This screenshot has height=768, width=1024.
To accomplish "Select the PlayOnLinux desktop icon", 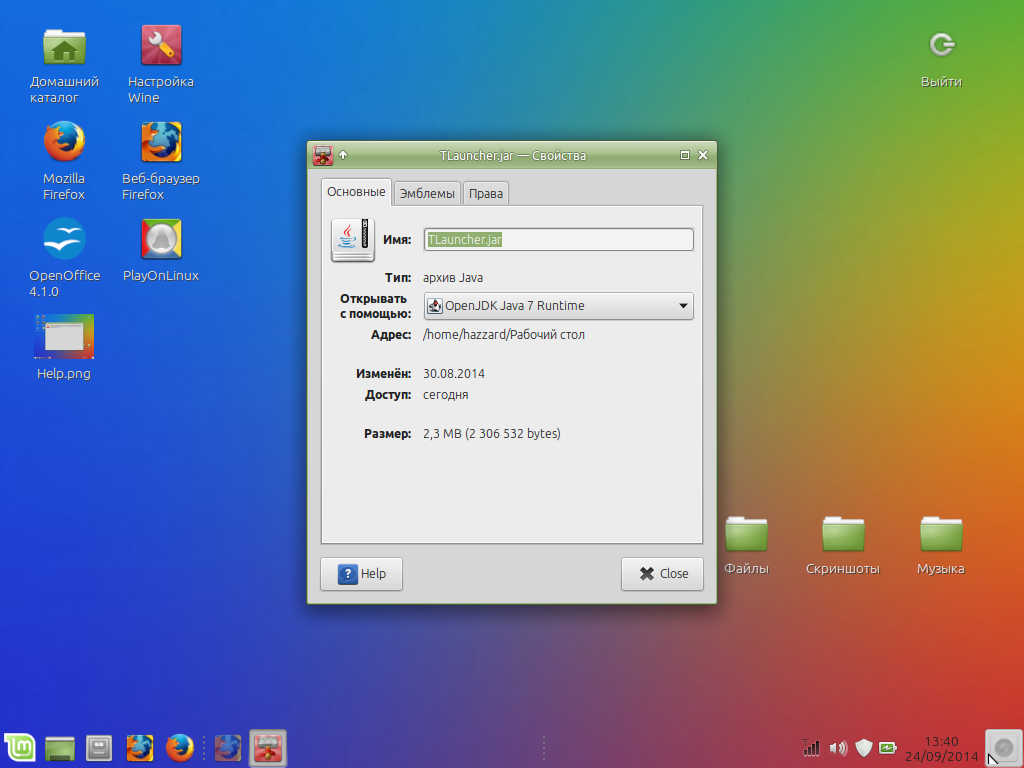I will pos(161,240).
